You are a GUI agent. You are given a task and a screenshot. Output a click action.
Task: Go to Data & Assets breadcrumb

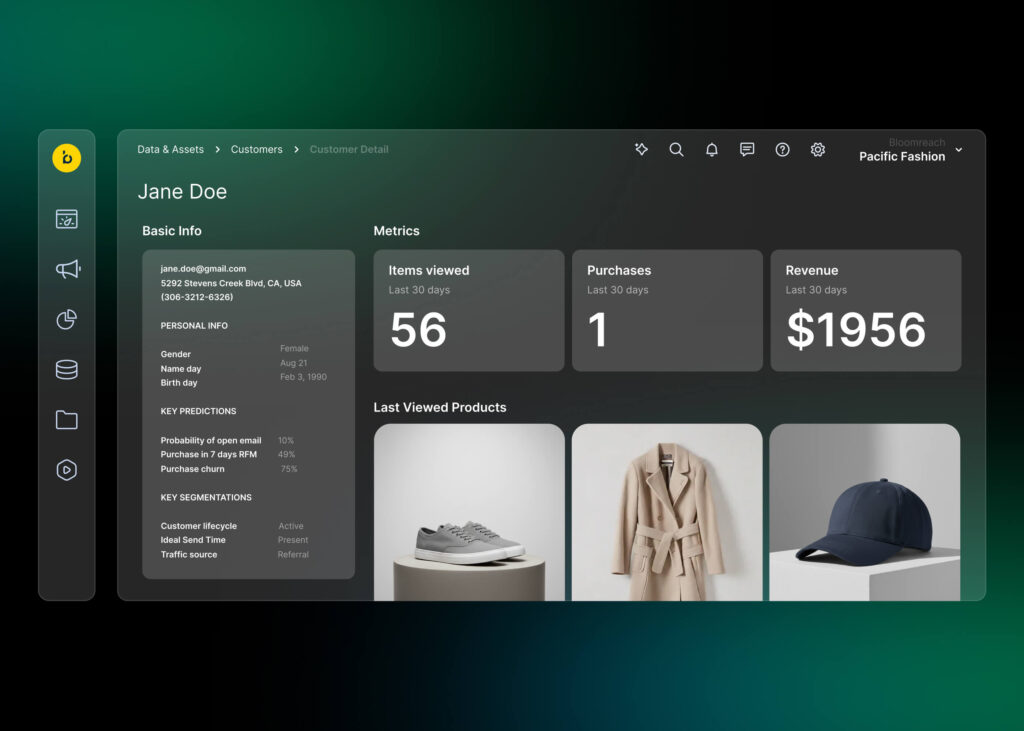[x=170, y=149]
